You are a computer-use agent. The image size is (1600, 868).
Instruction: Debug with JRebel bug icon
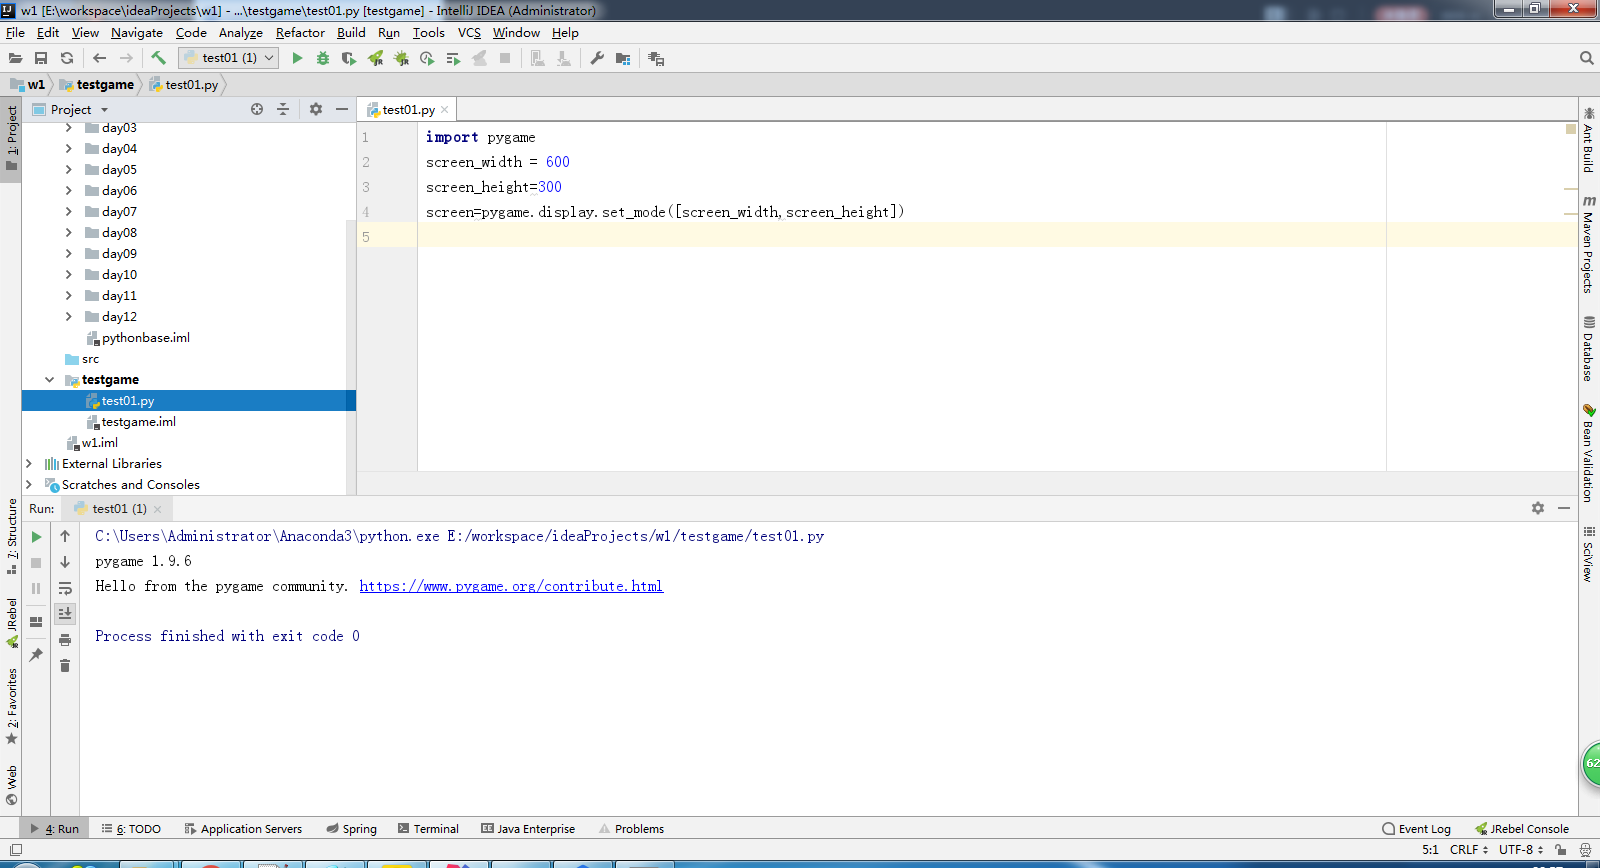click(x=401, y=58)
